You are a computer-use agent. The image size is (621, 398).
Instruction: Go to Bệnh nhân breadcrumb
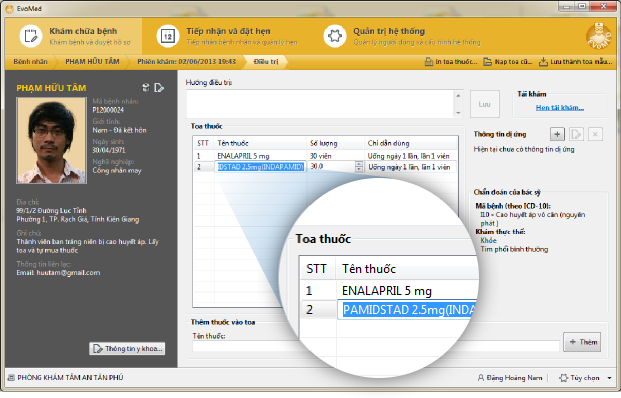[x=30, y=62]
